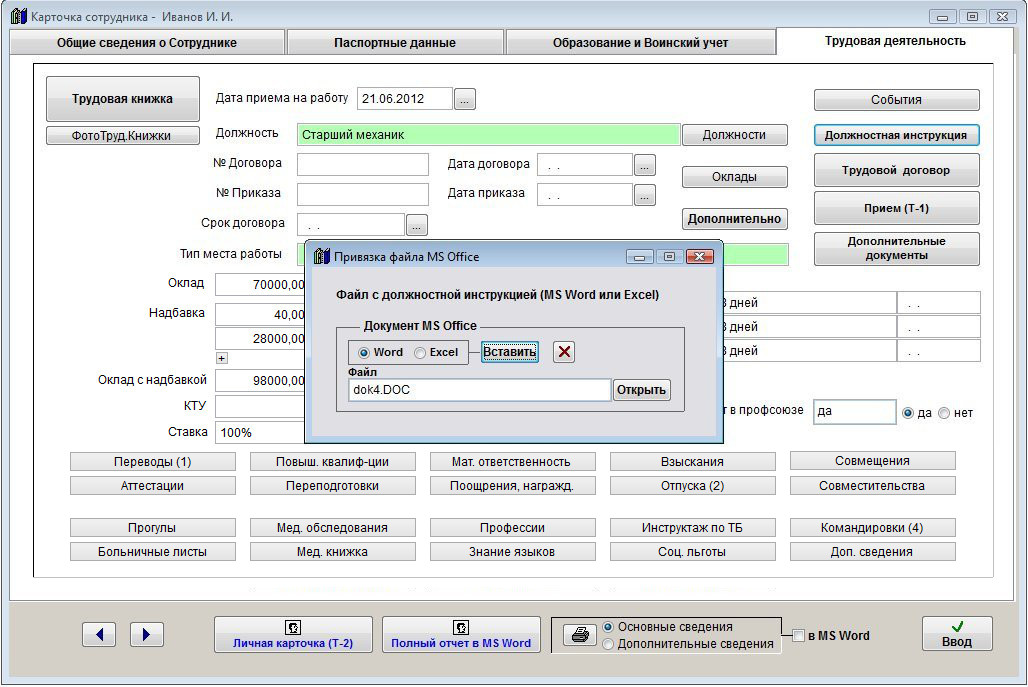Open Личная карточка (Т-2) report
The image size is (1028, 687).
[x=293, y=635]
